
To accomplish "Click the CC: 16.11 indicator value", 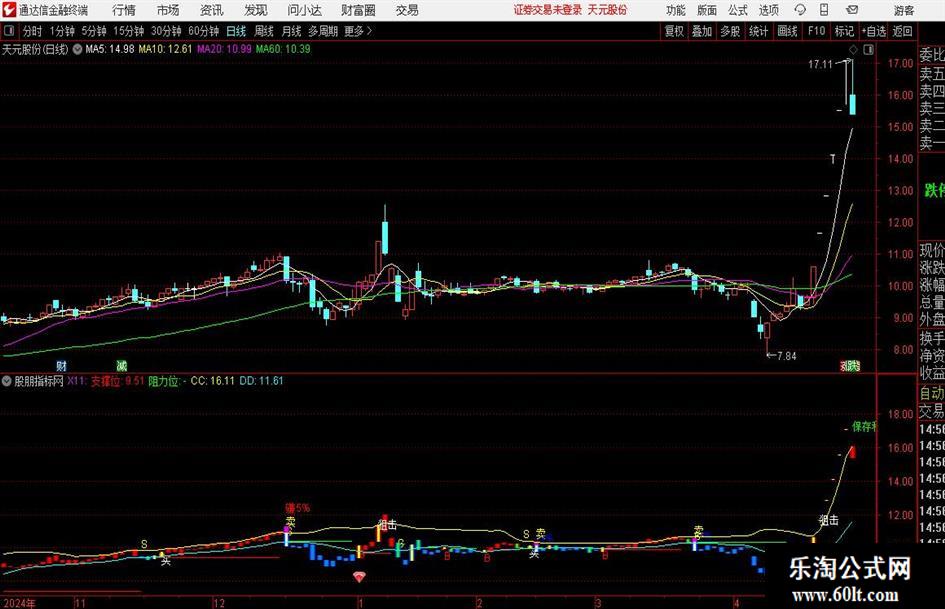I will tap(212, 381).
